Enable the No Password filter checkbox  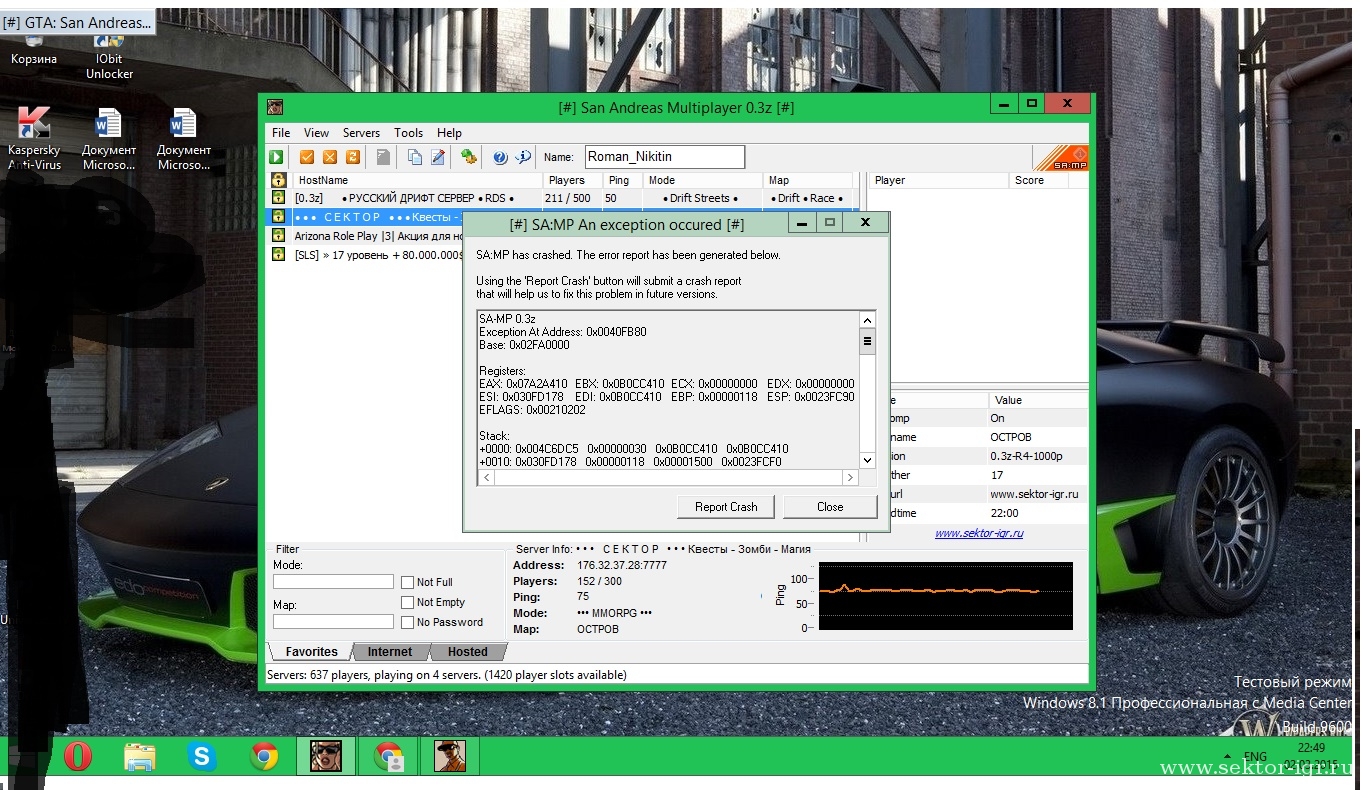pyautogui.click(x=408, y=622)
